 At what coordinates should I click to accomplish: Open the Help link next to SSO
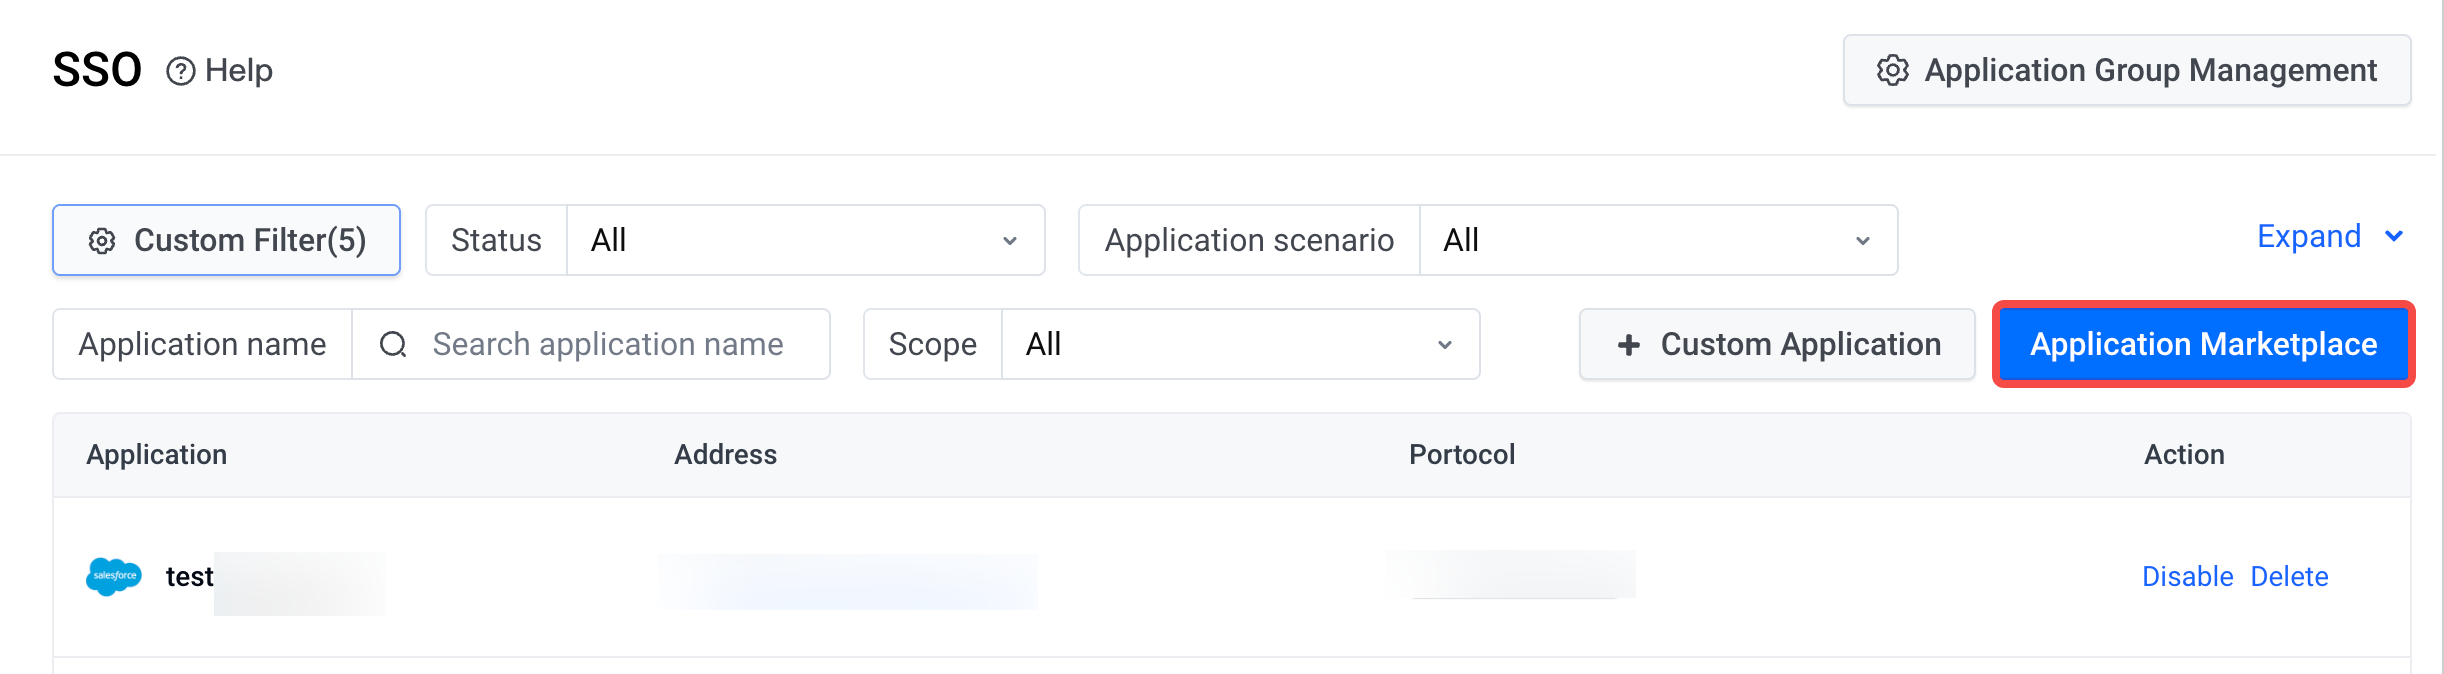click(219, 71)
